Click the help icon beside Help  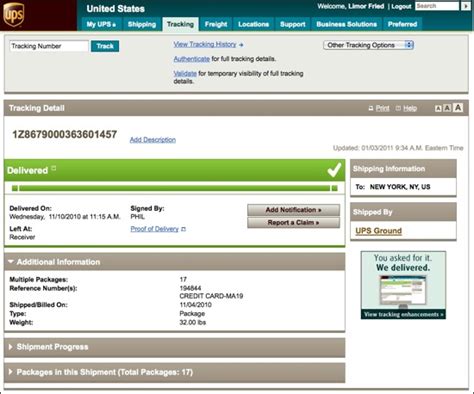[x=398, y=108]
